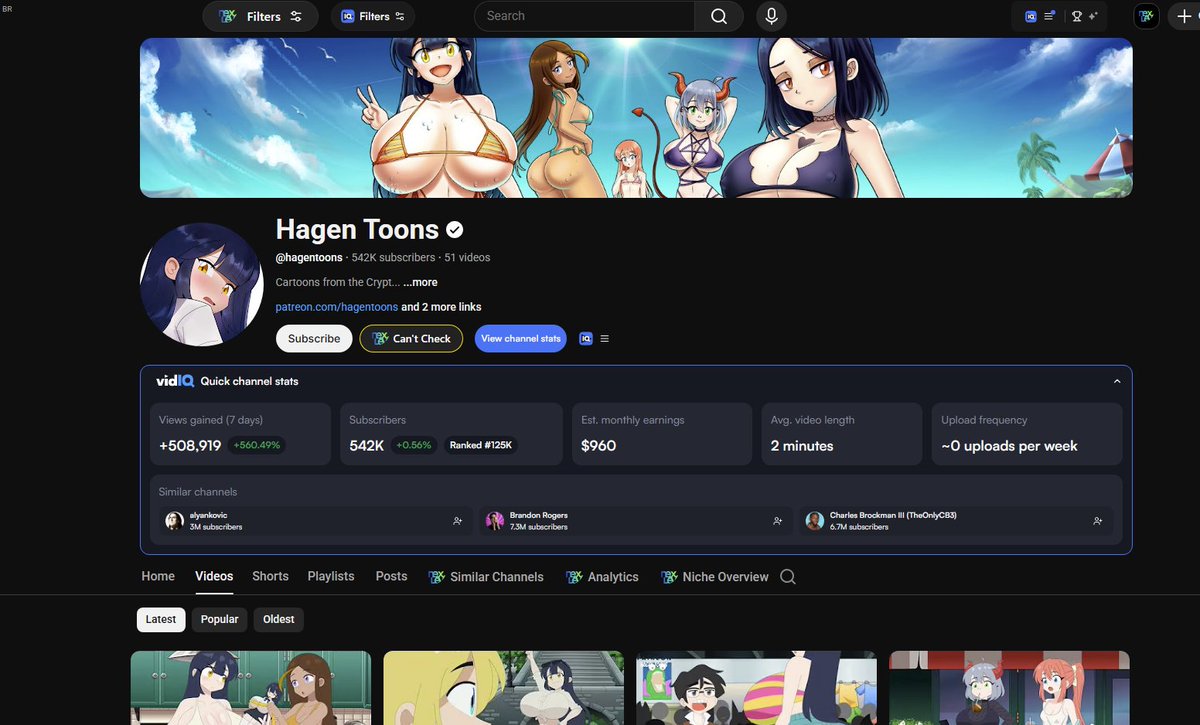Click the +560.49% views change badge
The image size is (1200, 725).
tap(257, 445)
